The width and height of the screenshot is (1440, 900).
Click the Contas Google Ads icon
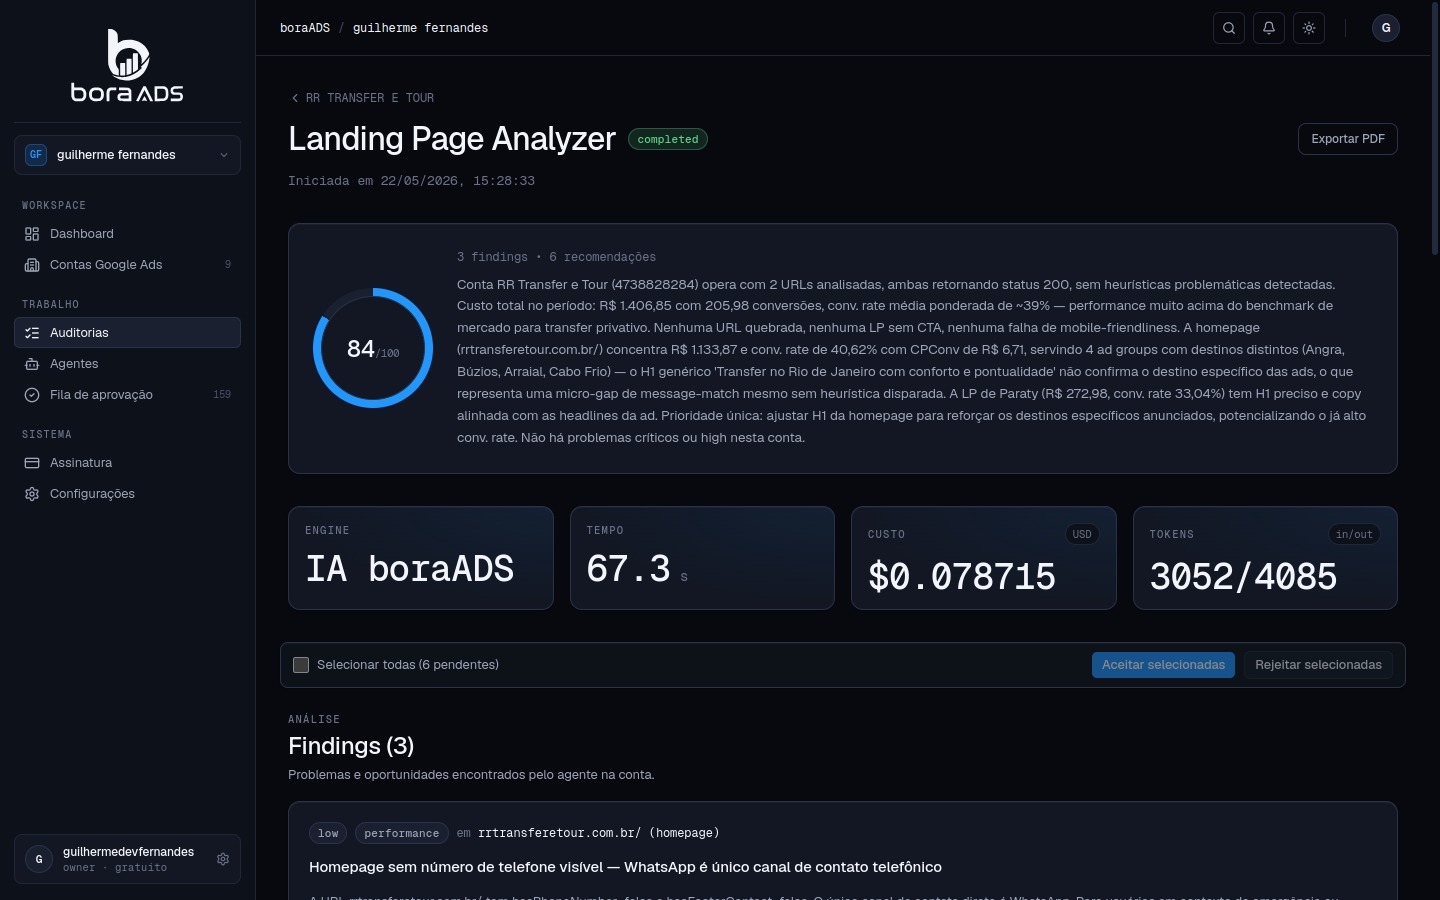(x=32, y=265)
